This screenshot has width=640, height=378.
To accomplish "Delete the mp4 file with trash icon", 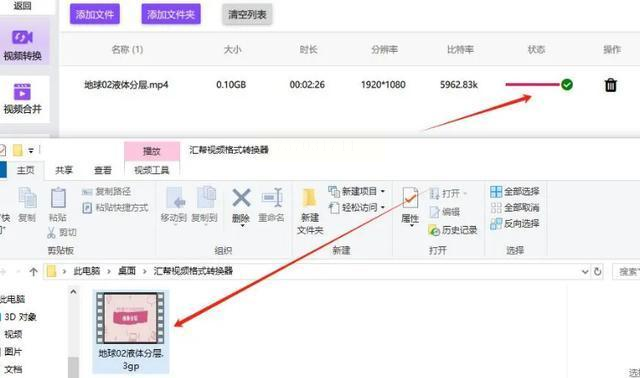I will (x=611, y=85).
